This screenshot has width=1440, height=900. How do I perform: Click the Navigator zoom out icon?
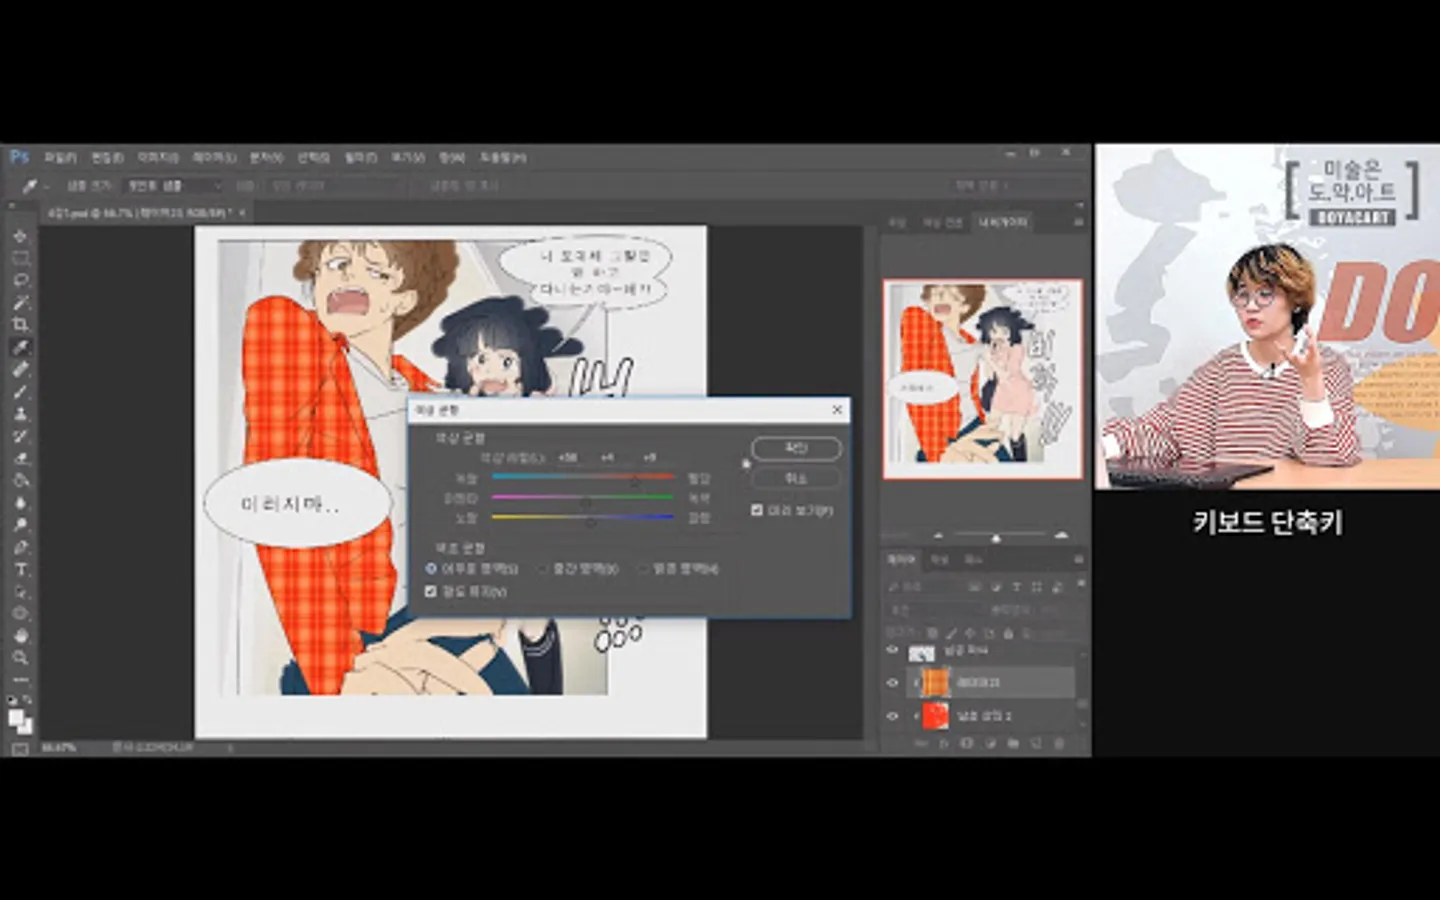point(937,536)
